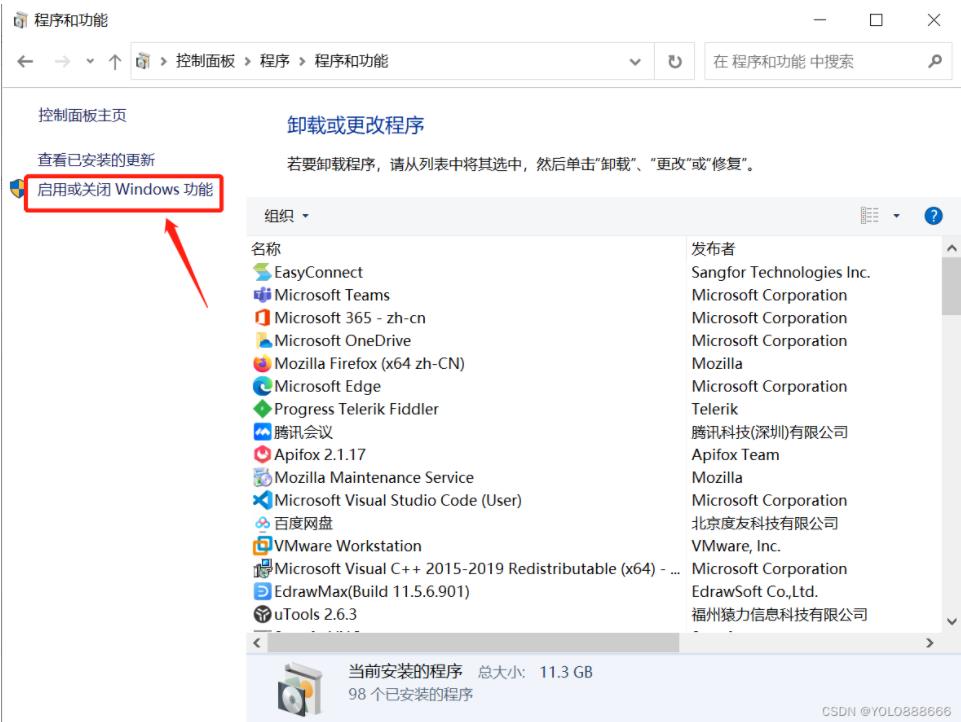Click the change view layout icon

pyautogui.click(x=870, y=216)
